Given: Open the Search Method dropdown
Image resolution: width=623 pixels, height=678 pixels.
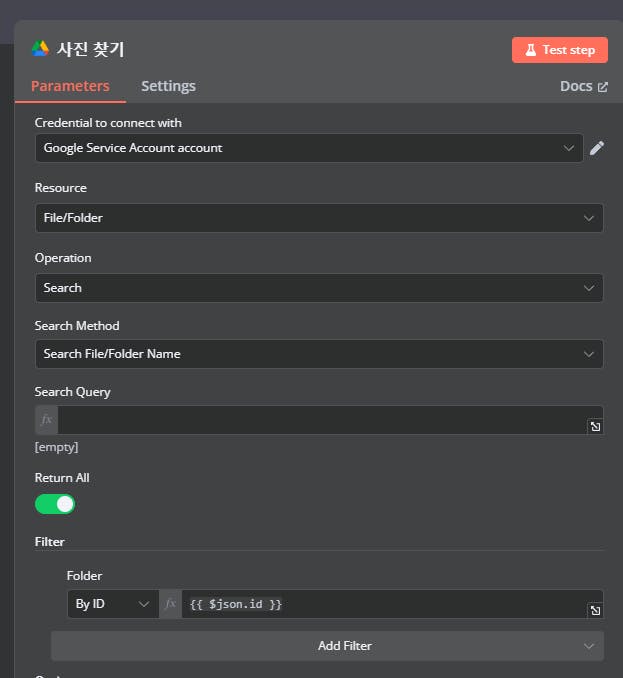Looking at the screenshot, I should point(319,354).
